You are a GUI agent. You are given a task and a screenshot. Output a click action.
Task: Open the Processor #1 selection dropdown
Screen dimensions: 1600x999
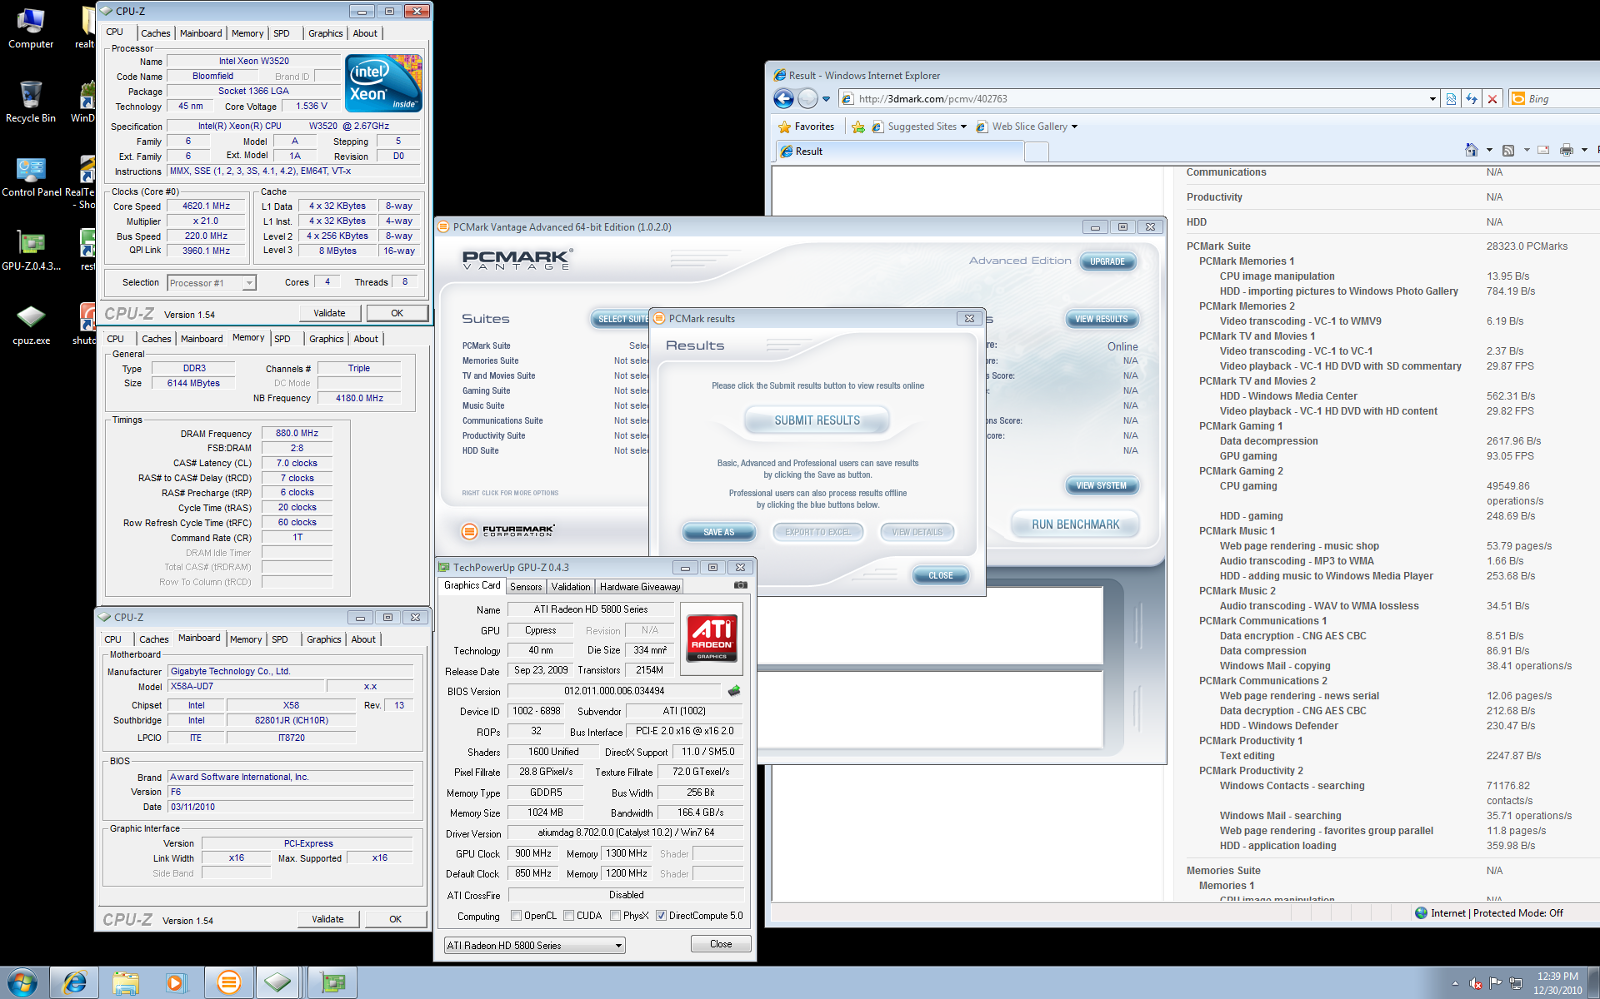(x=212, y=283)
